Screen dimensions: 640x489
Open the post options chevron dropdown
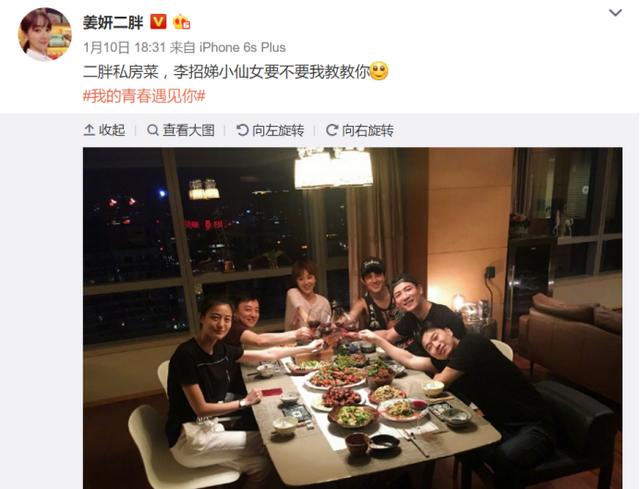[615, 13]
